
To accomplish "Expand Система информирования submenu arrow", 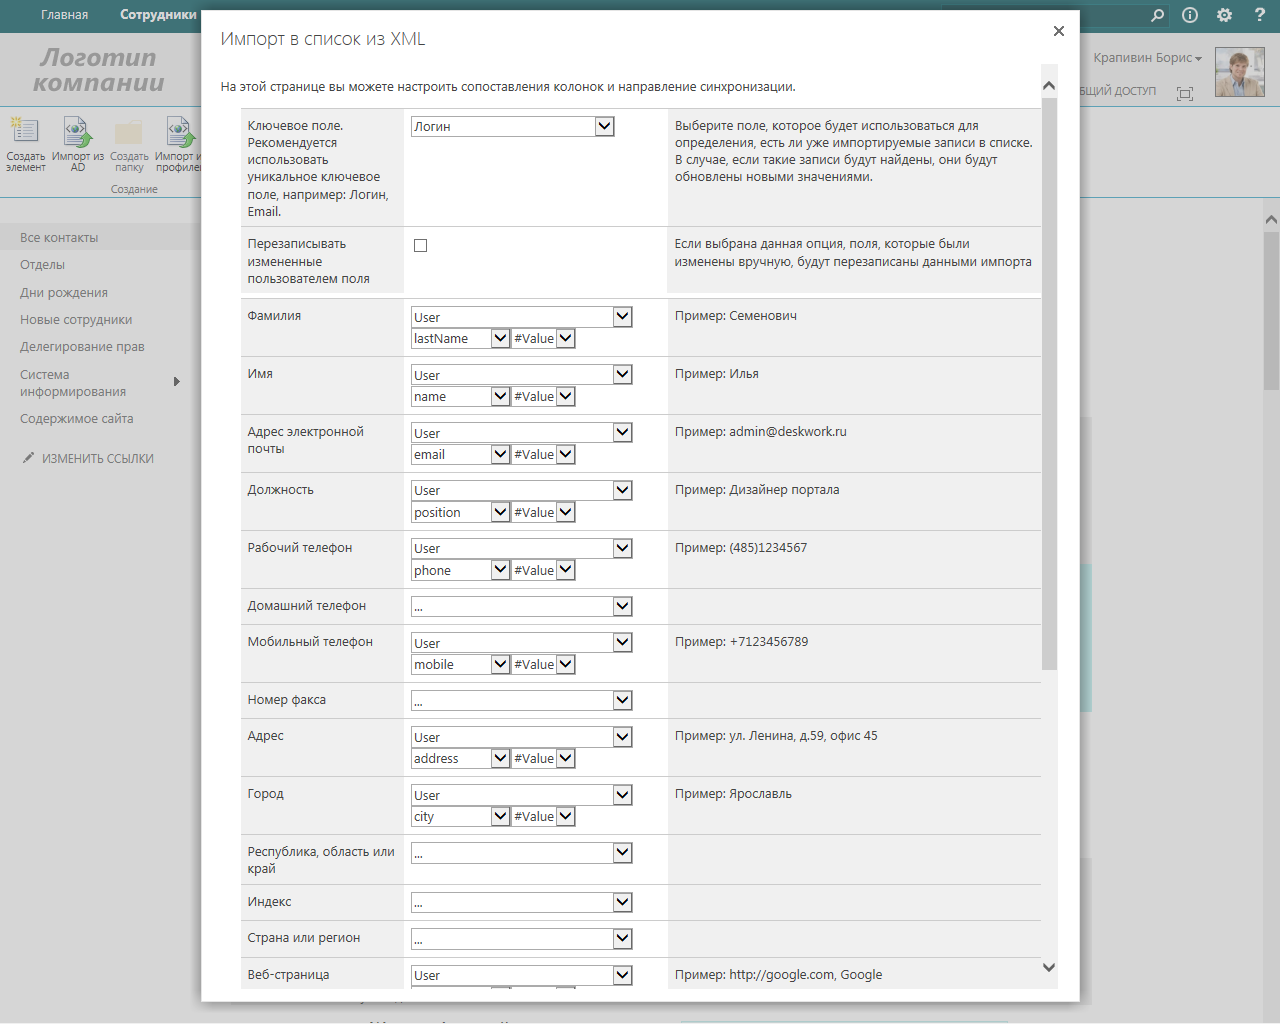I will pos(177,381).
